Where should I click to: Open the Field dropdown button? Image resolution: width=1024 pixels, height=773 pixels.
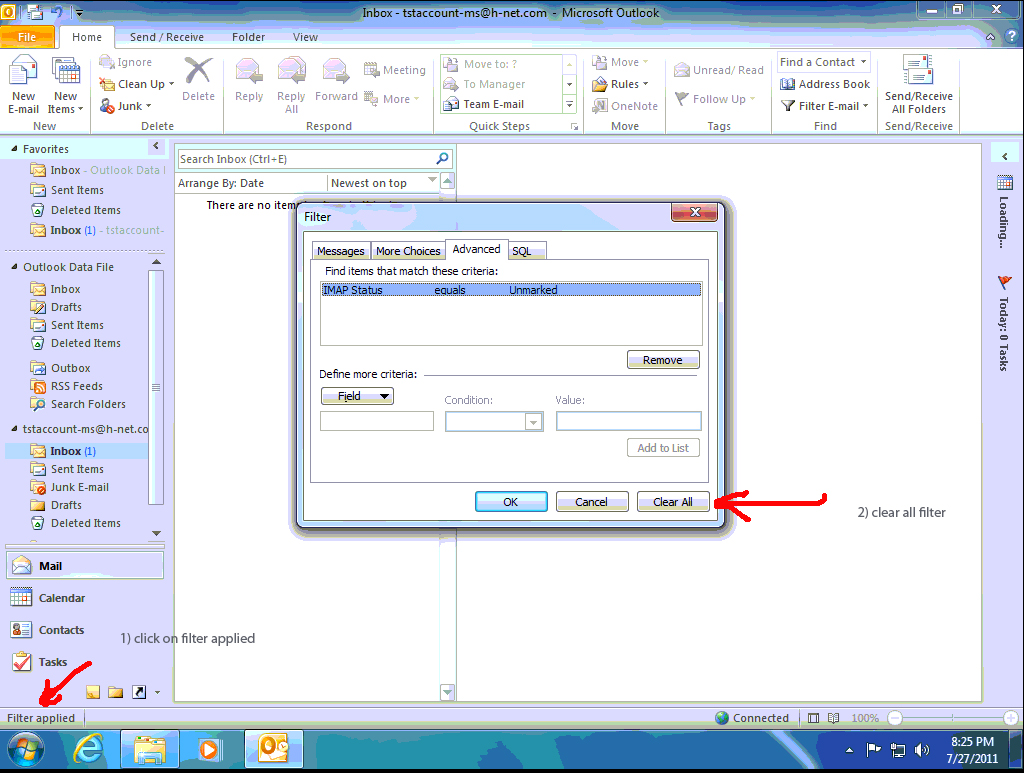point(357,396)
